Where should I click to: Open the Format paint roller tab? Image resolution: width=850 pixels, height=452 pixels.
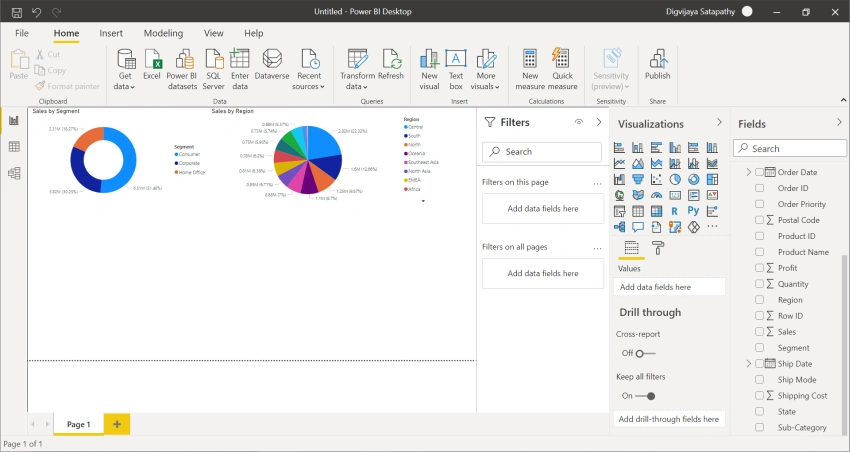click(658, 248)
